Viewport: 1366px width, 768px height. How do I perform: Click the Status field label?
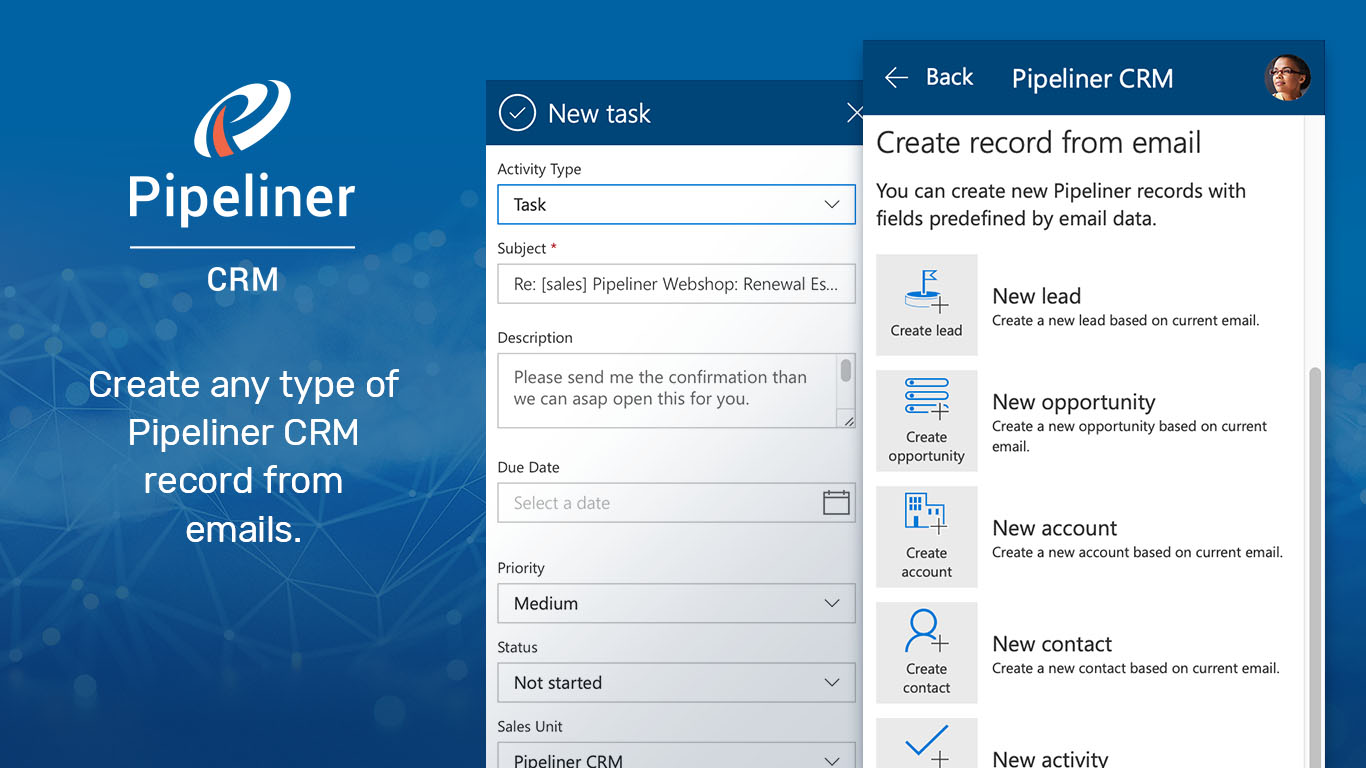pyautogui.click(x=518, y=647)
